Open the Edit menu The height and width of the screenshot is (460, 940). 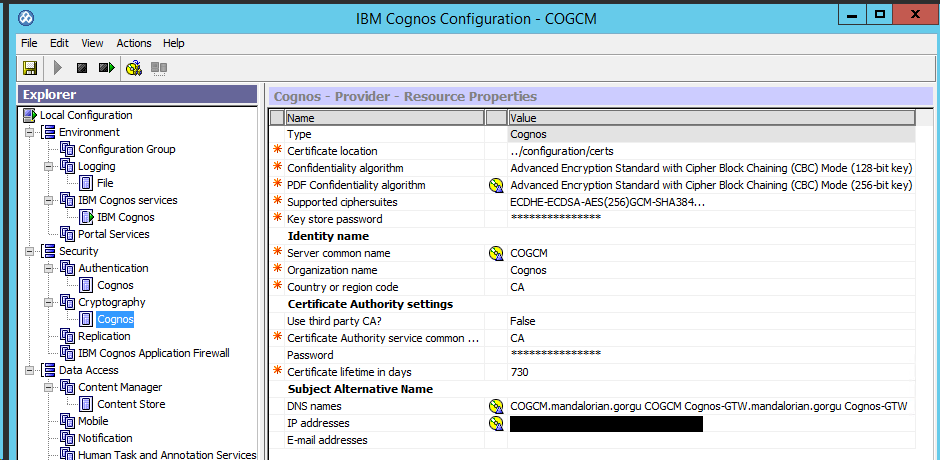click(x=59, y=43)
